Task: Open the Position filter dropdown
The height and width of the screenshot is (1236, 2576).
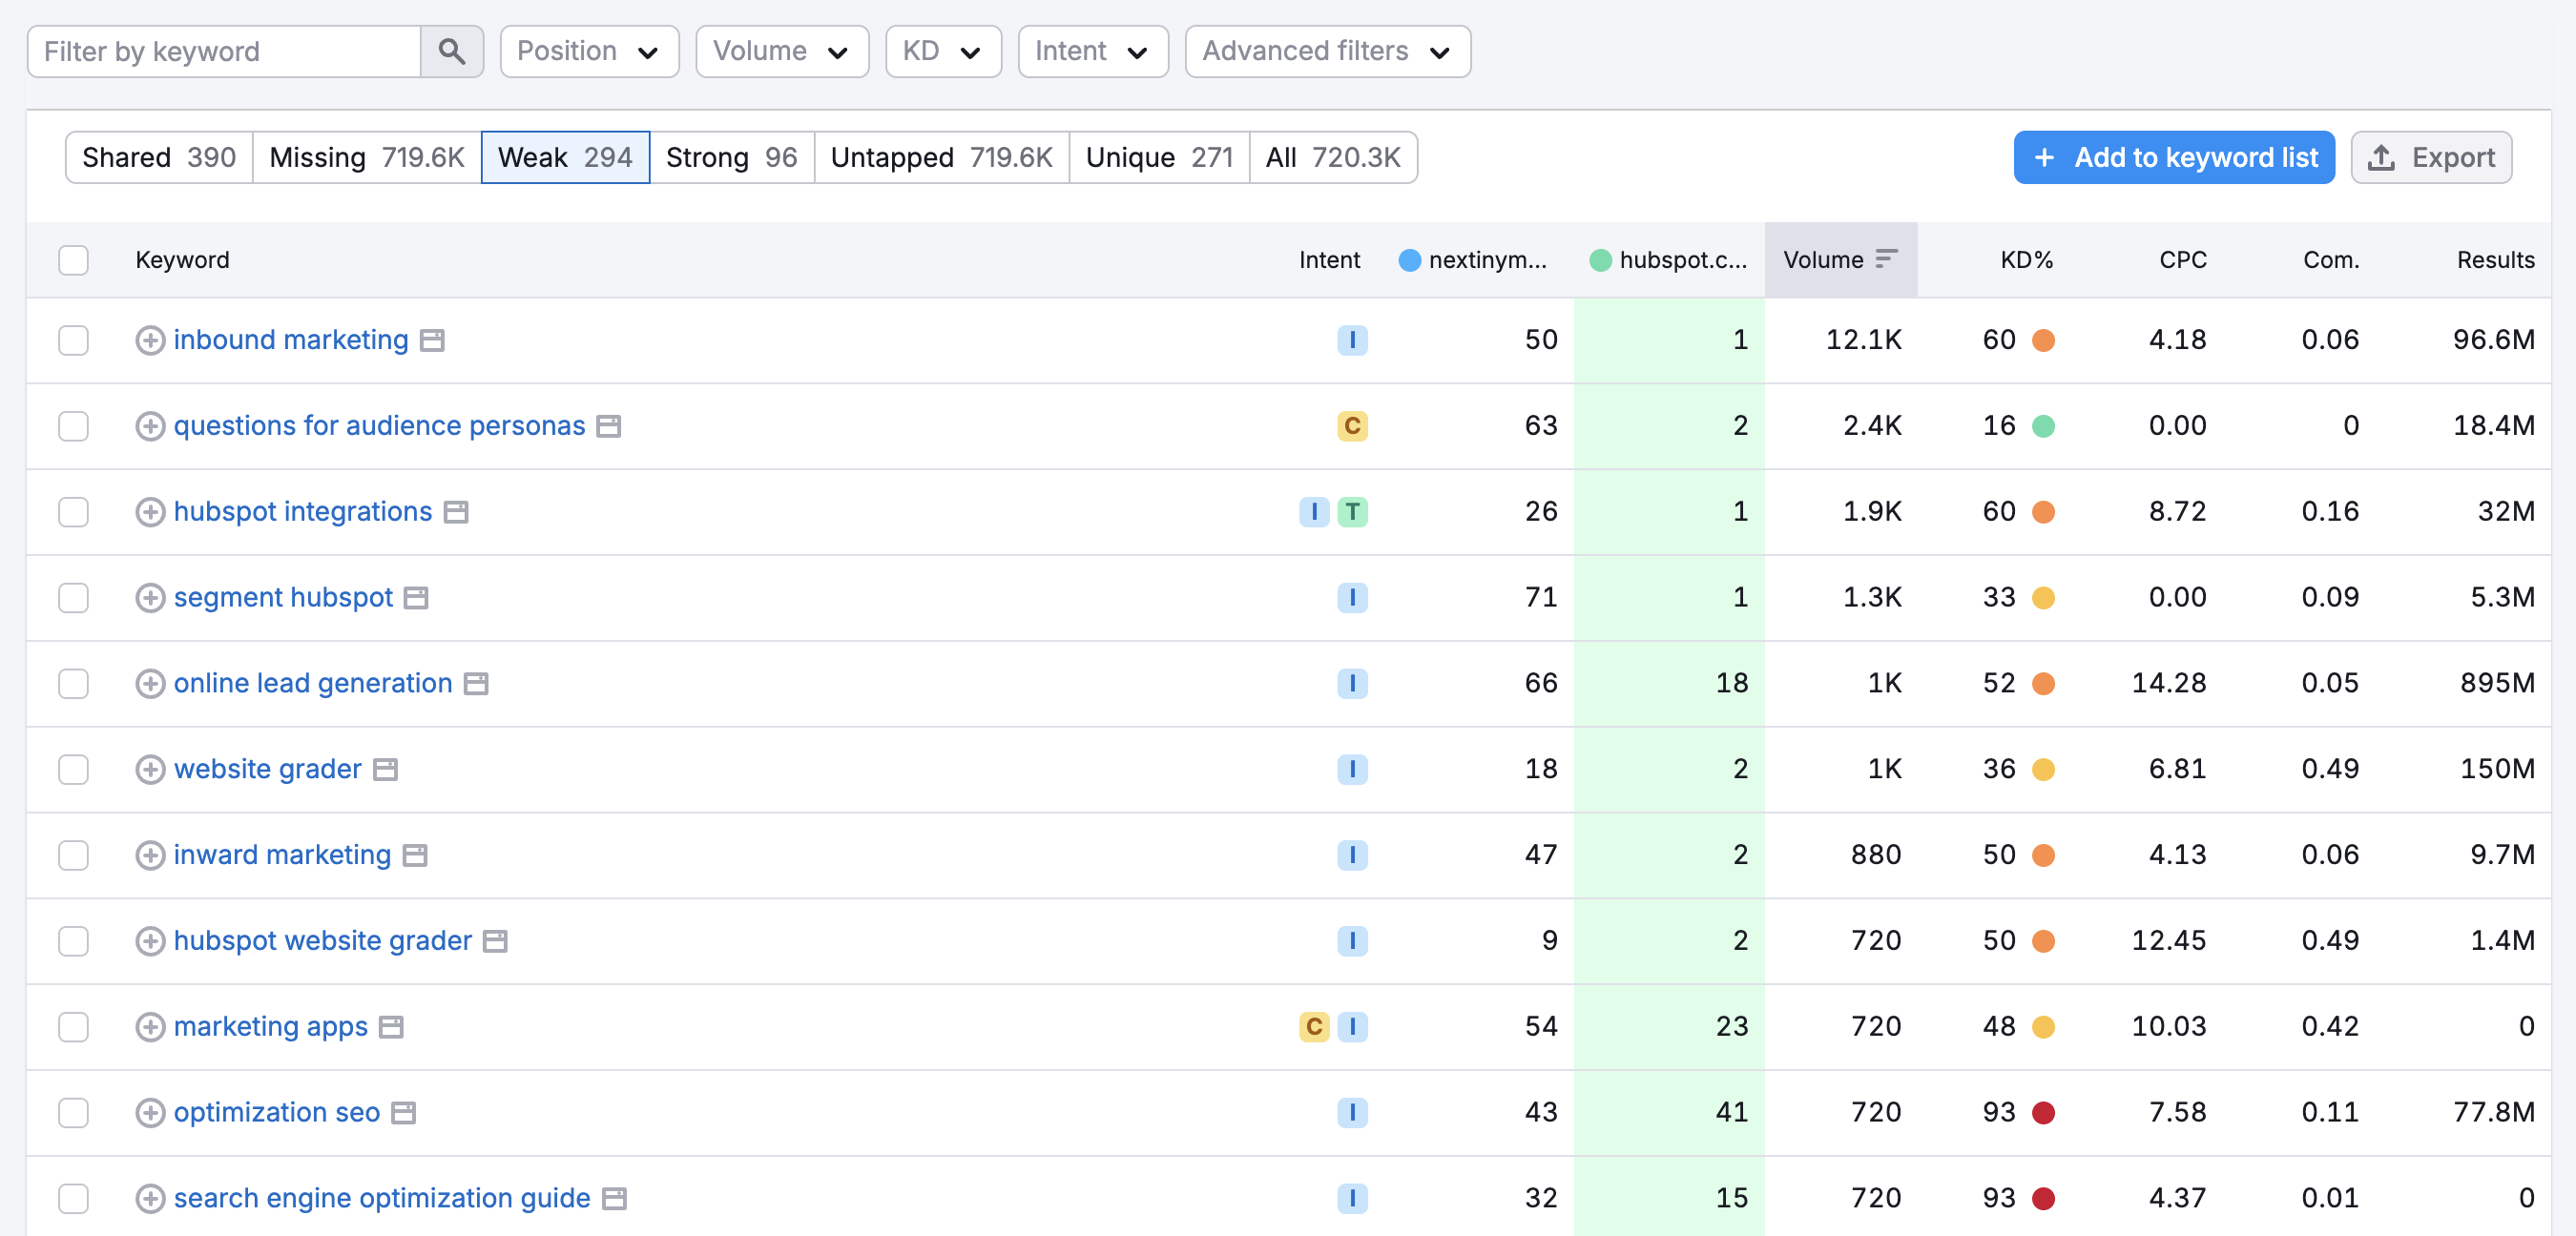Action: coord(589,51)
